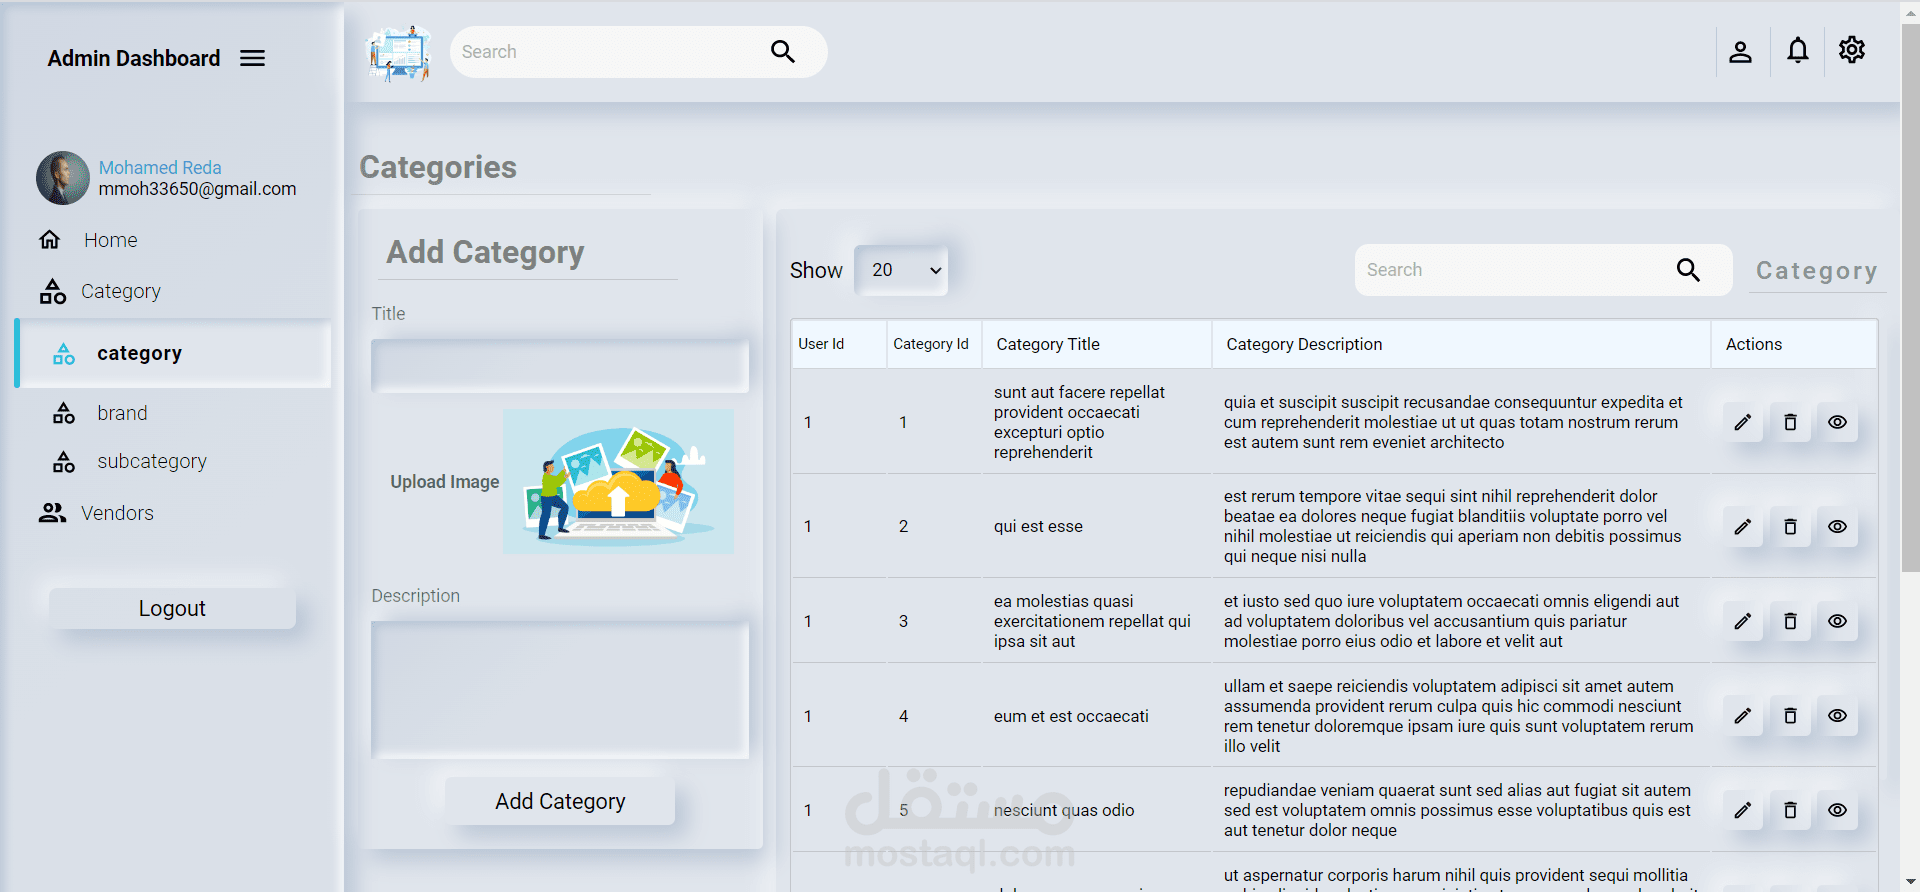This screenshot has width=1920, height=892.
Task: Click the shapes icon beside subcategory
Action: 64,461
